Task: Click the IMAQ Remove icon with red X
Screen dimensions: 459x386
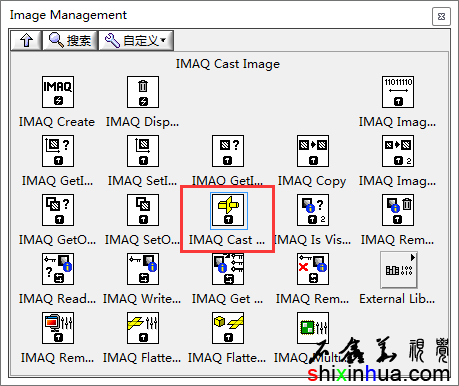Action: [x=313, y=269]
